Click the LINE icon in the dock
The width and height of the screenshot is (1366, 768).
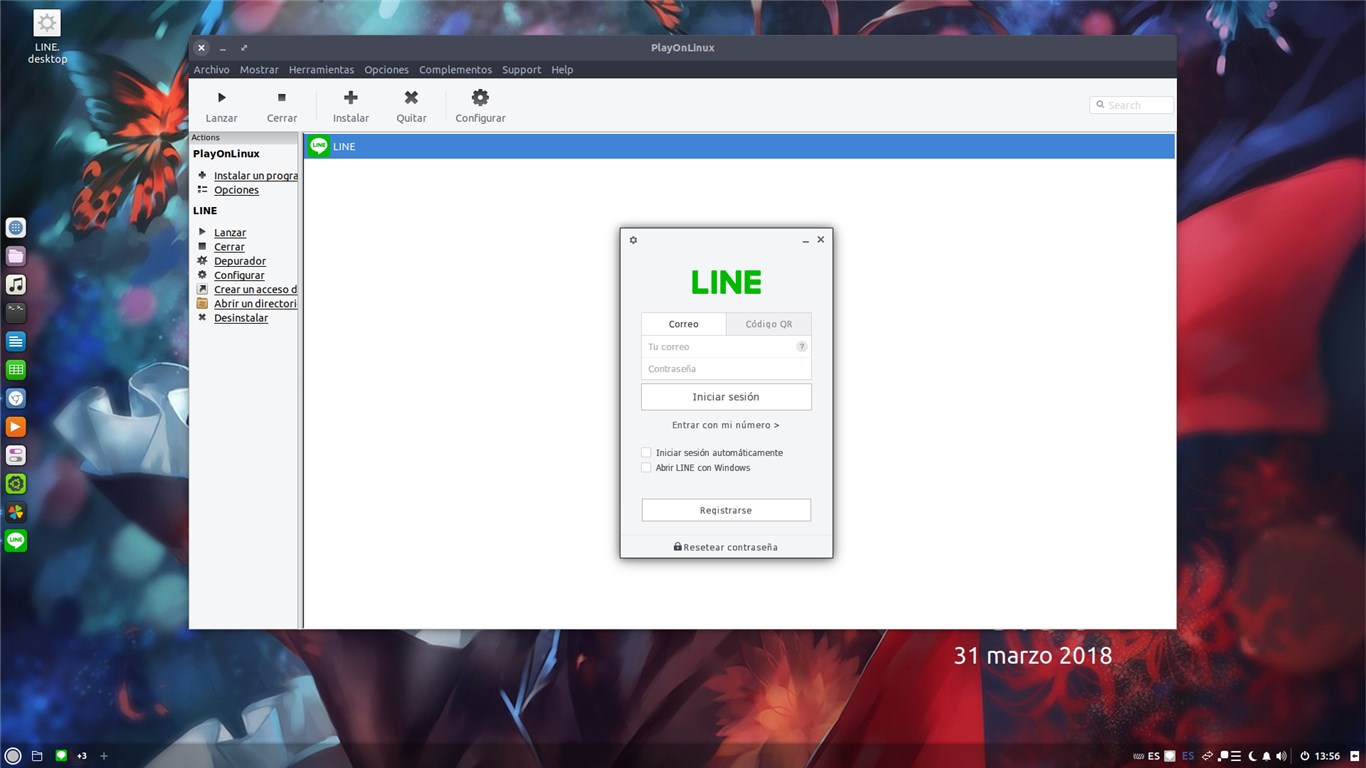pyautogui.click(x=16, y=541)
